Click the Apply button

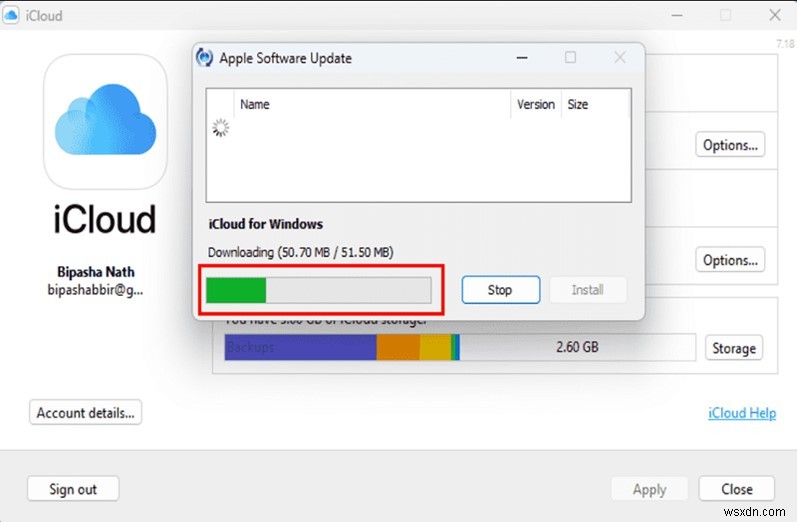point(650,489)
